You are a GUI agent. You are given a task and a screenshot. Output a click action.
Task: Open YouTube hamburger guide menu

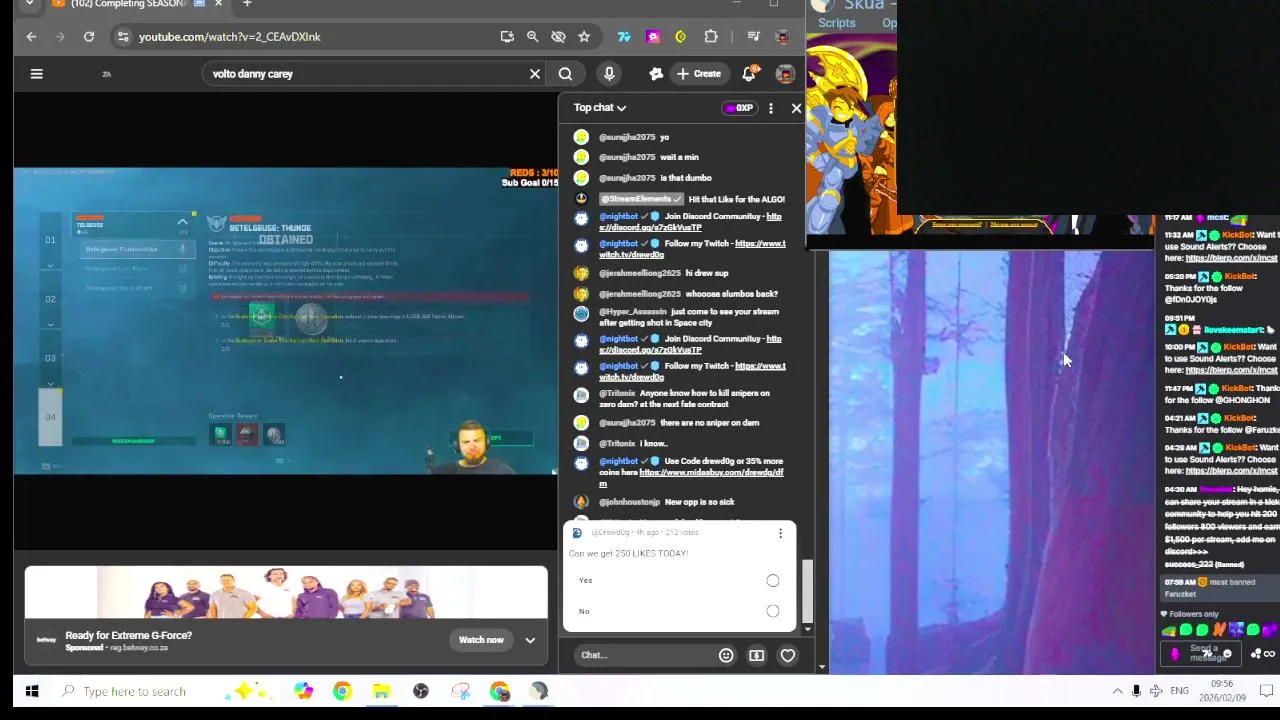point(36,73)
